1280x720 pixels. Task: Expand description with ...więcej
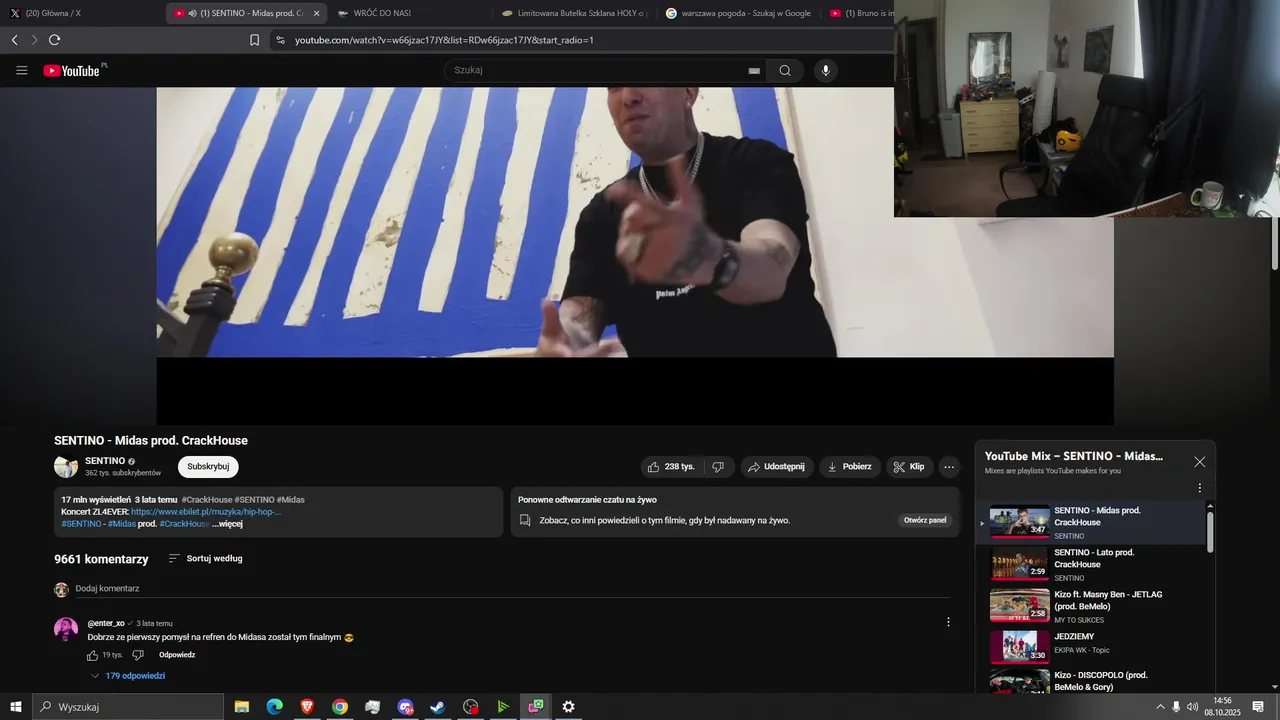(227, 524)
